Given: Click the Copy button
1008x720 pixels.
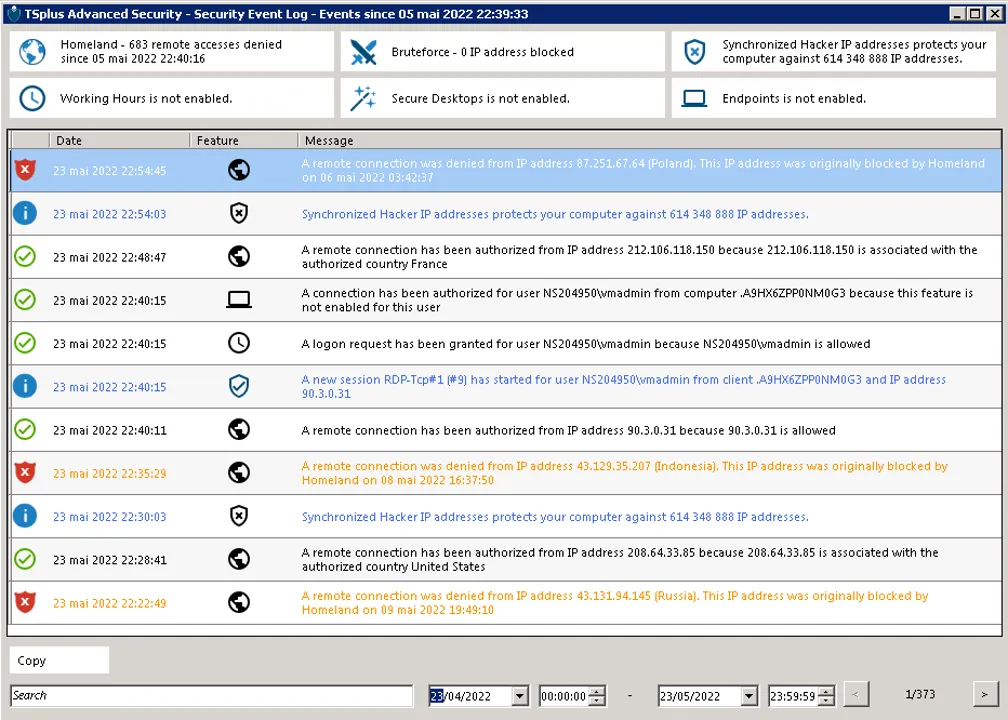Looking at the screenshot, I should [59, 660].
